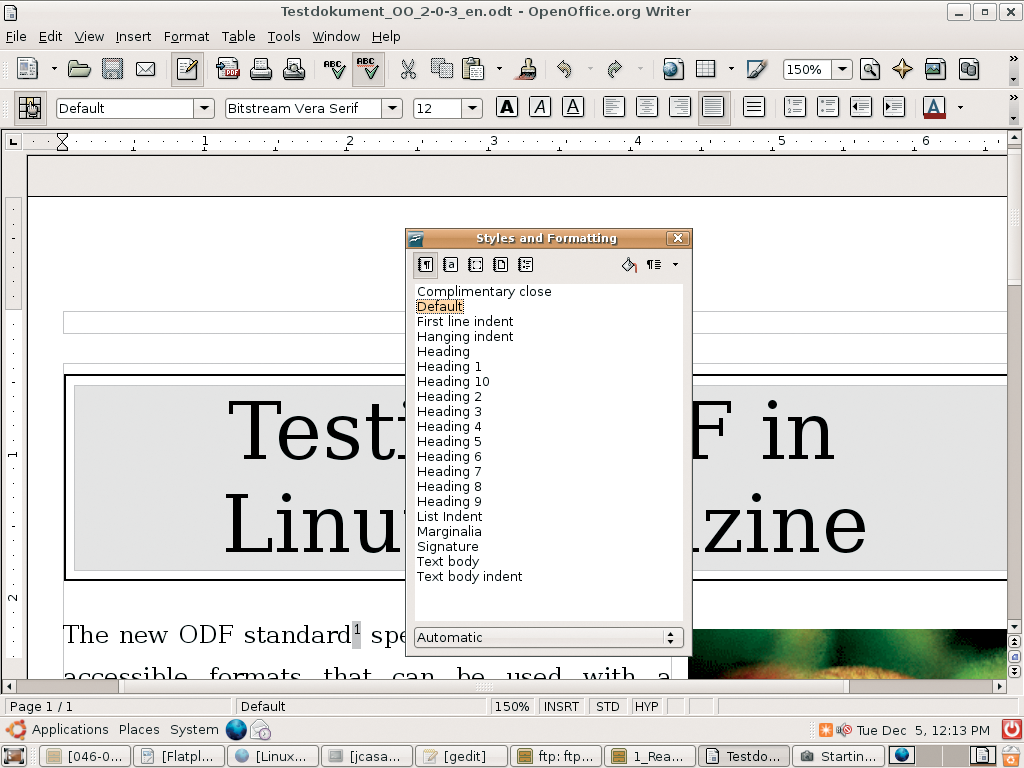Increase the paragraph indent

tap(893, 107)
